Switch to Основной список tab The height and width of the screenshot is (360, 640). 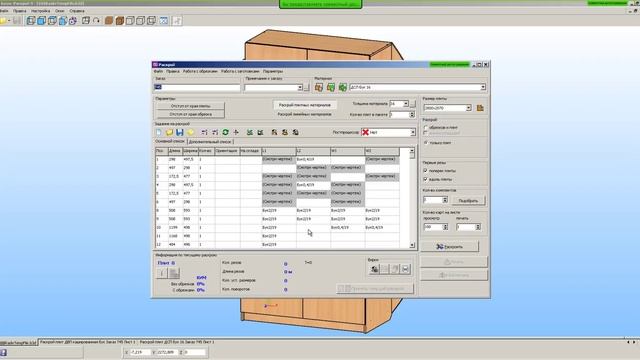tap(170, 141)
